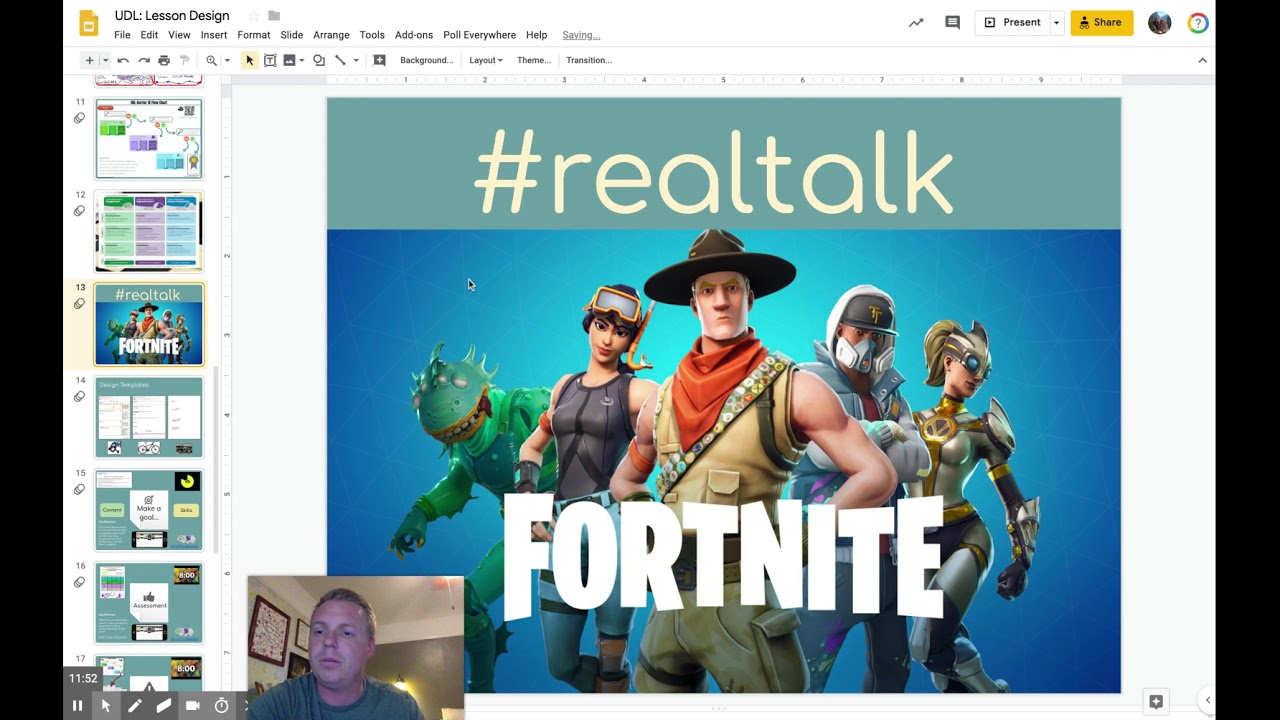Open the Layout dropdown
This screenshot has width=1280, height=720.
click(486, 60)
